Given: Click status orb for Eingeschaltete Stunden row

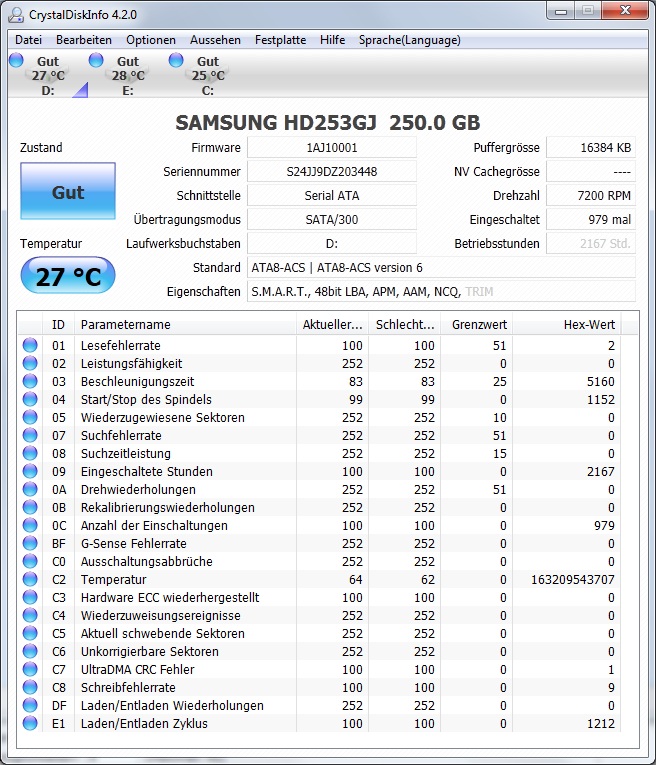Looking at the screenshot, I should point(30,471).
